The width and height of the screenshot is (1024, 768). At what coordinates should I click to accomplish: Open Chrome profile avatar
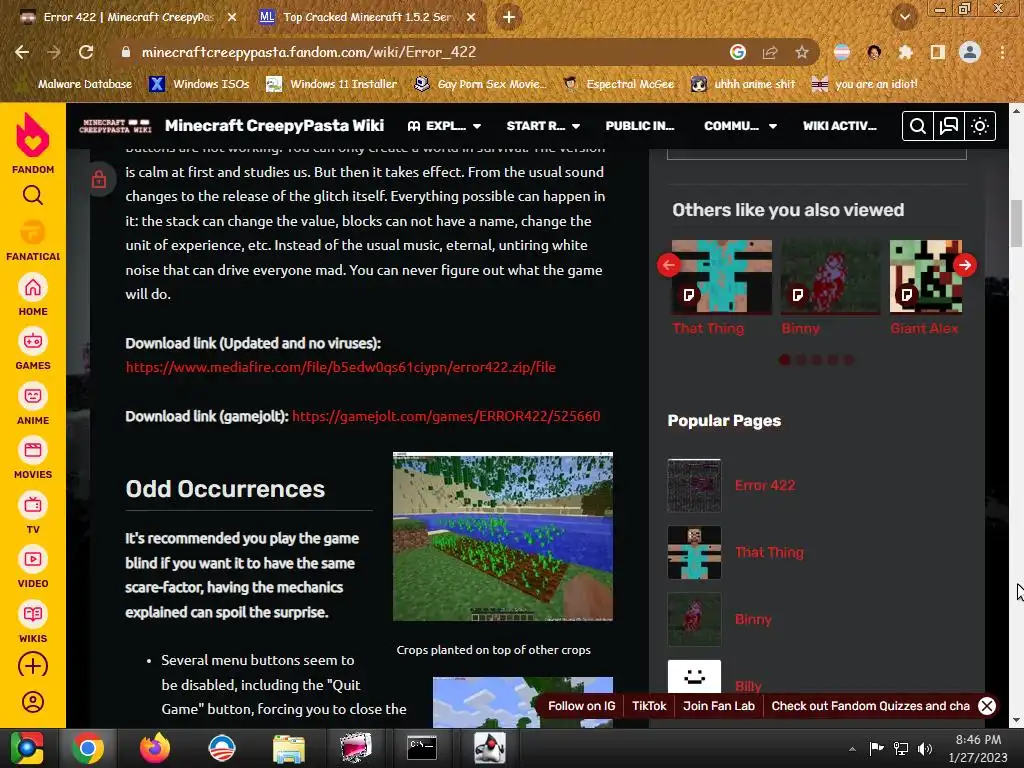(970, 52)
